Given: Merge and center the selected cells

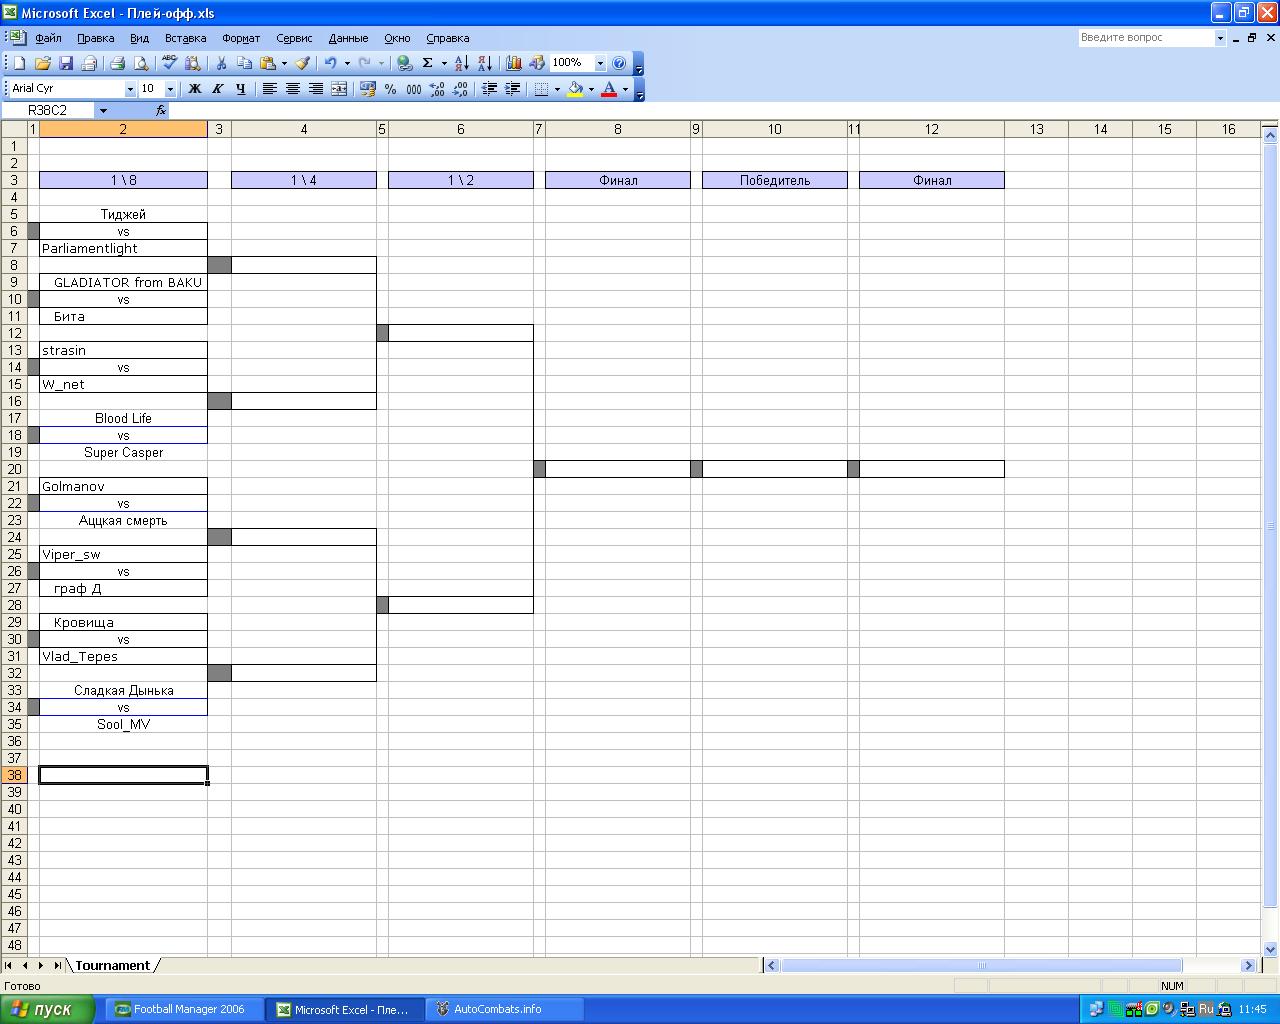Looking at the screenshot, I should click(x=339, y=89).
